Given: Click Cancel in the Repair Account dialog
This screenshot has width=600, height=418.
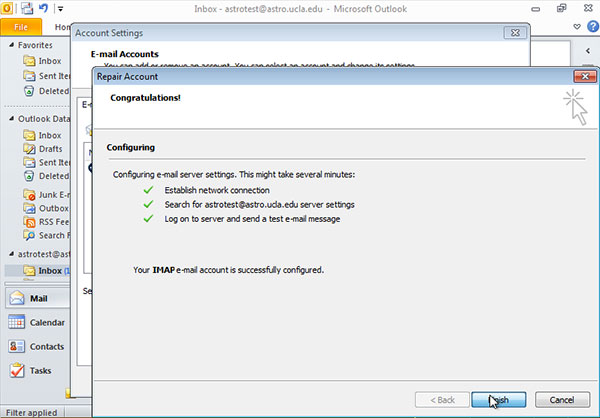Looking at the screenshot, I should point(562,400).
